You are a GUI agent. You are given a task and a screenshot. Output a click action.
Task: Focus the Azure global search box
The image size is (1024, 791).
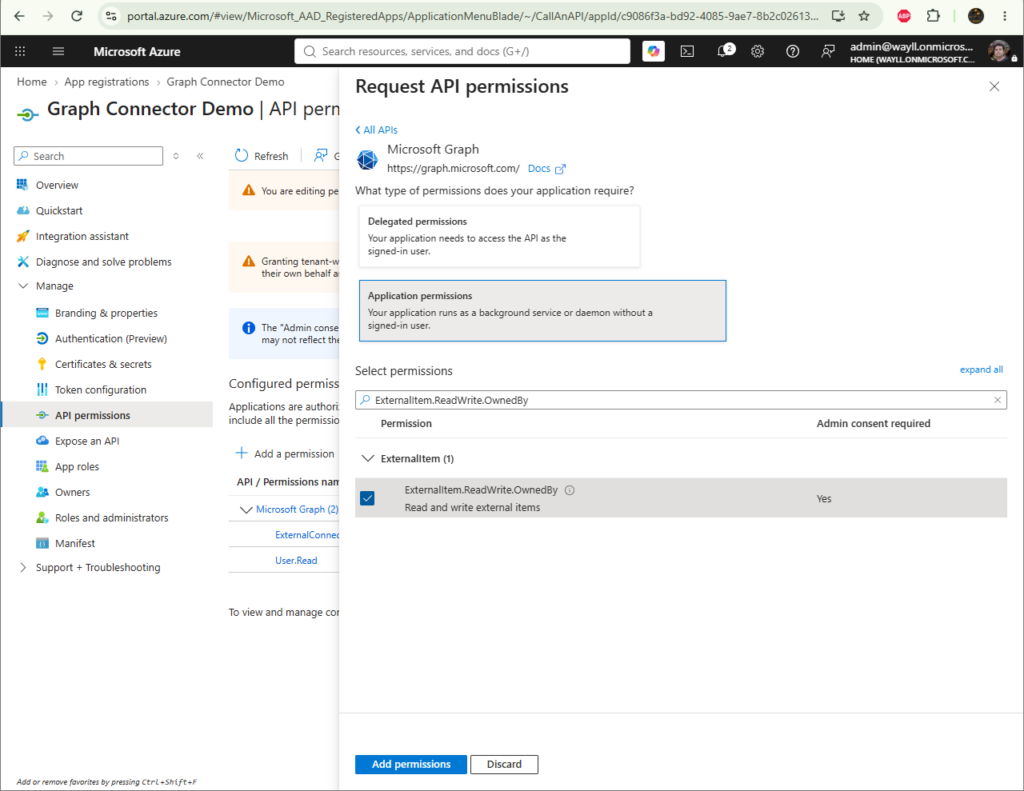point(462,51)
